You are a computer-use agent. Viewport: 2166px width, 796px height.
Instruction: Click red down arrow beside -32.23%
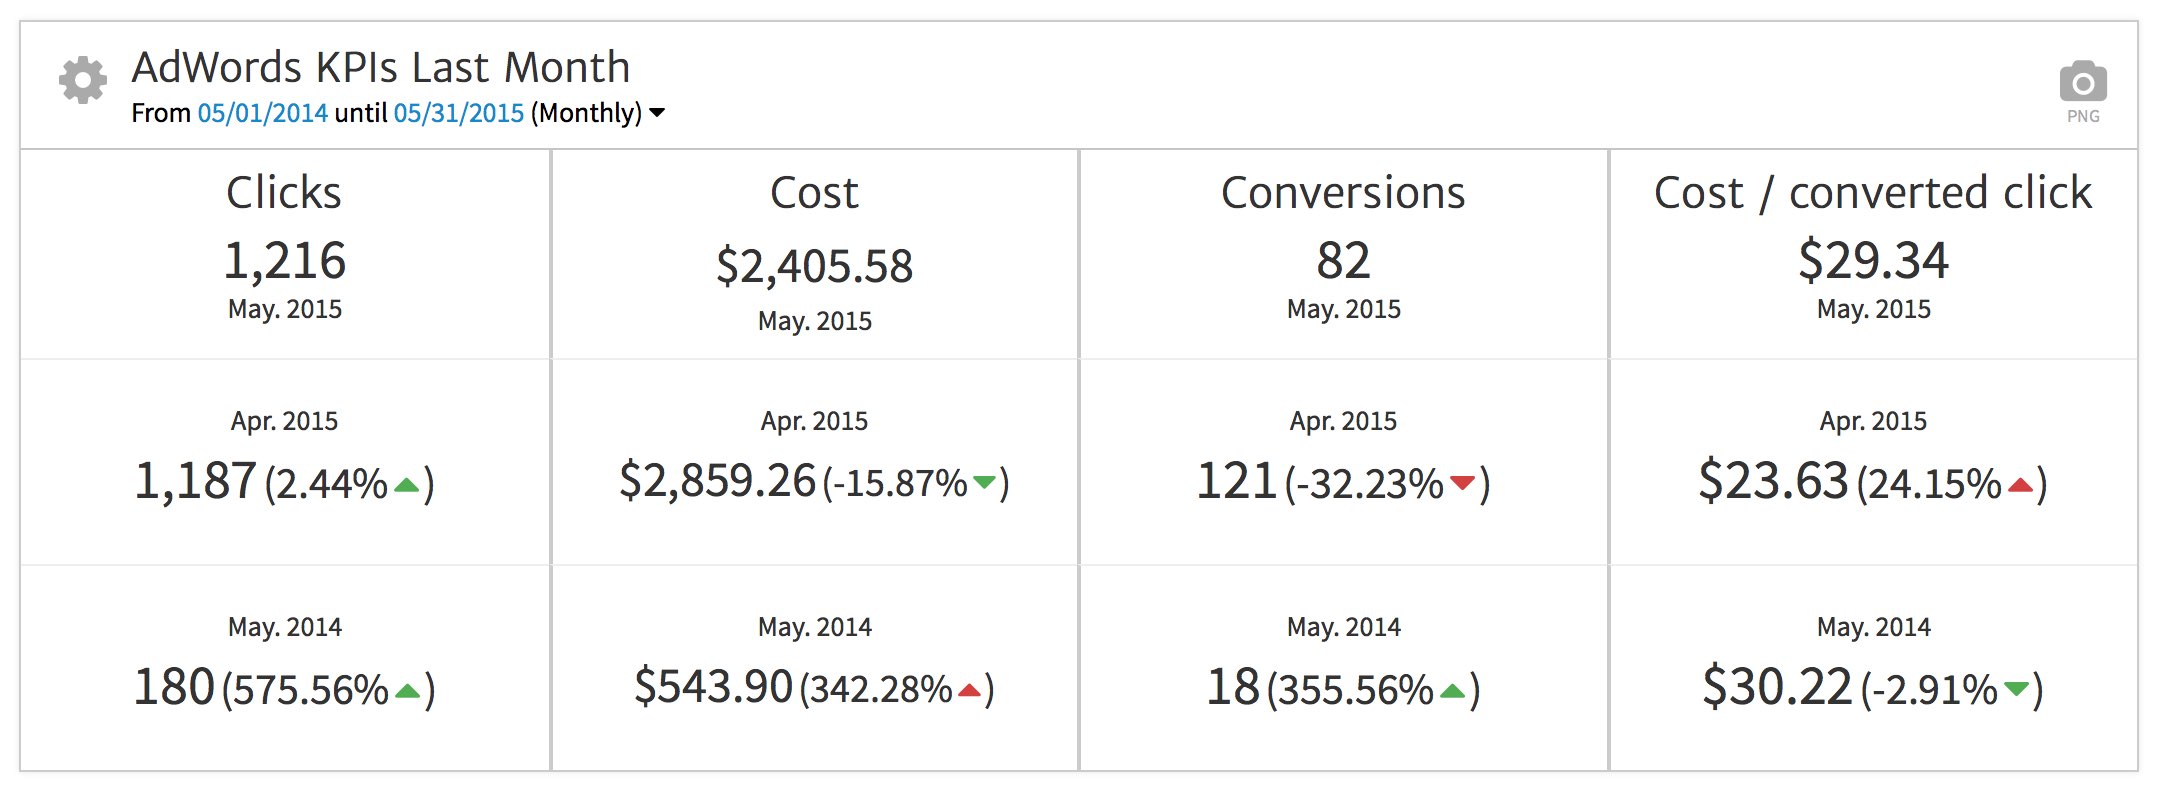pyautogui.click(x=1462, y=484)
